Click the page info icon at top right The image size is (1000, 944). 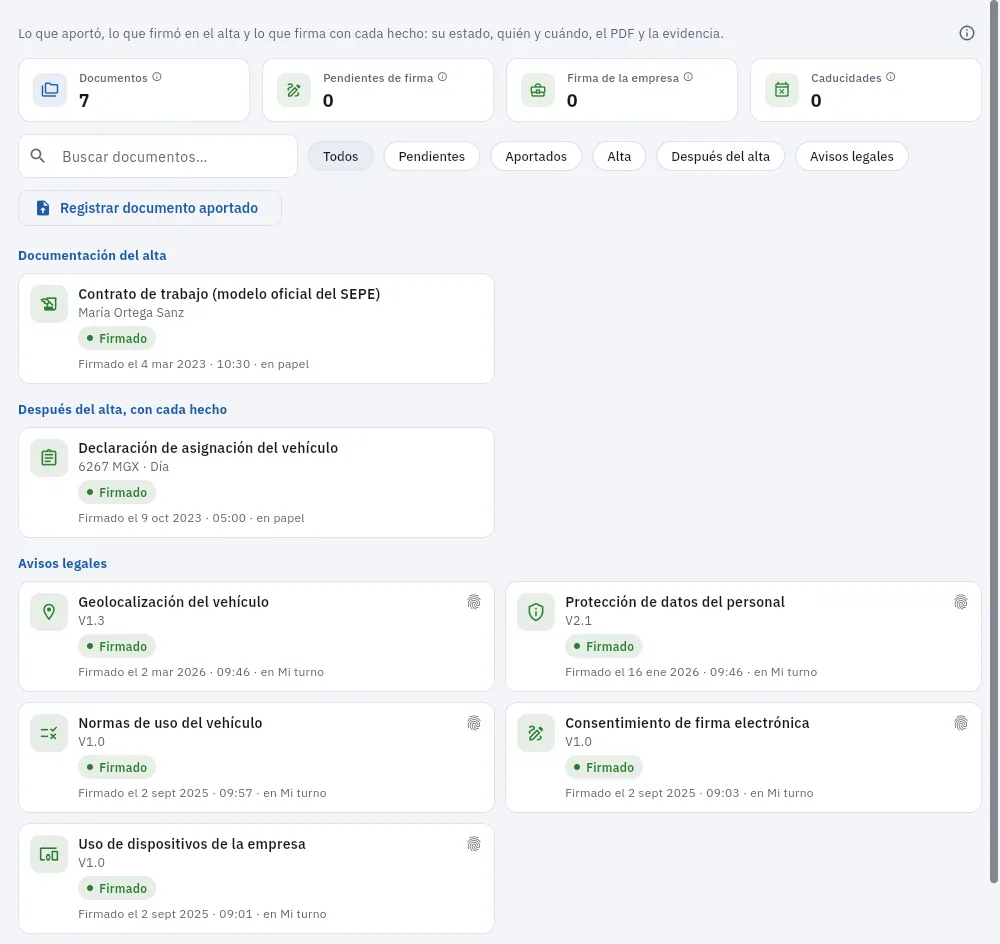967,33
